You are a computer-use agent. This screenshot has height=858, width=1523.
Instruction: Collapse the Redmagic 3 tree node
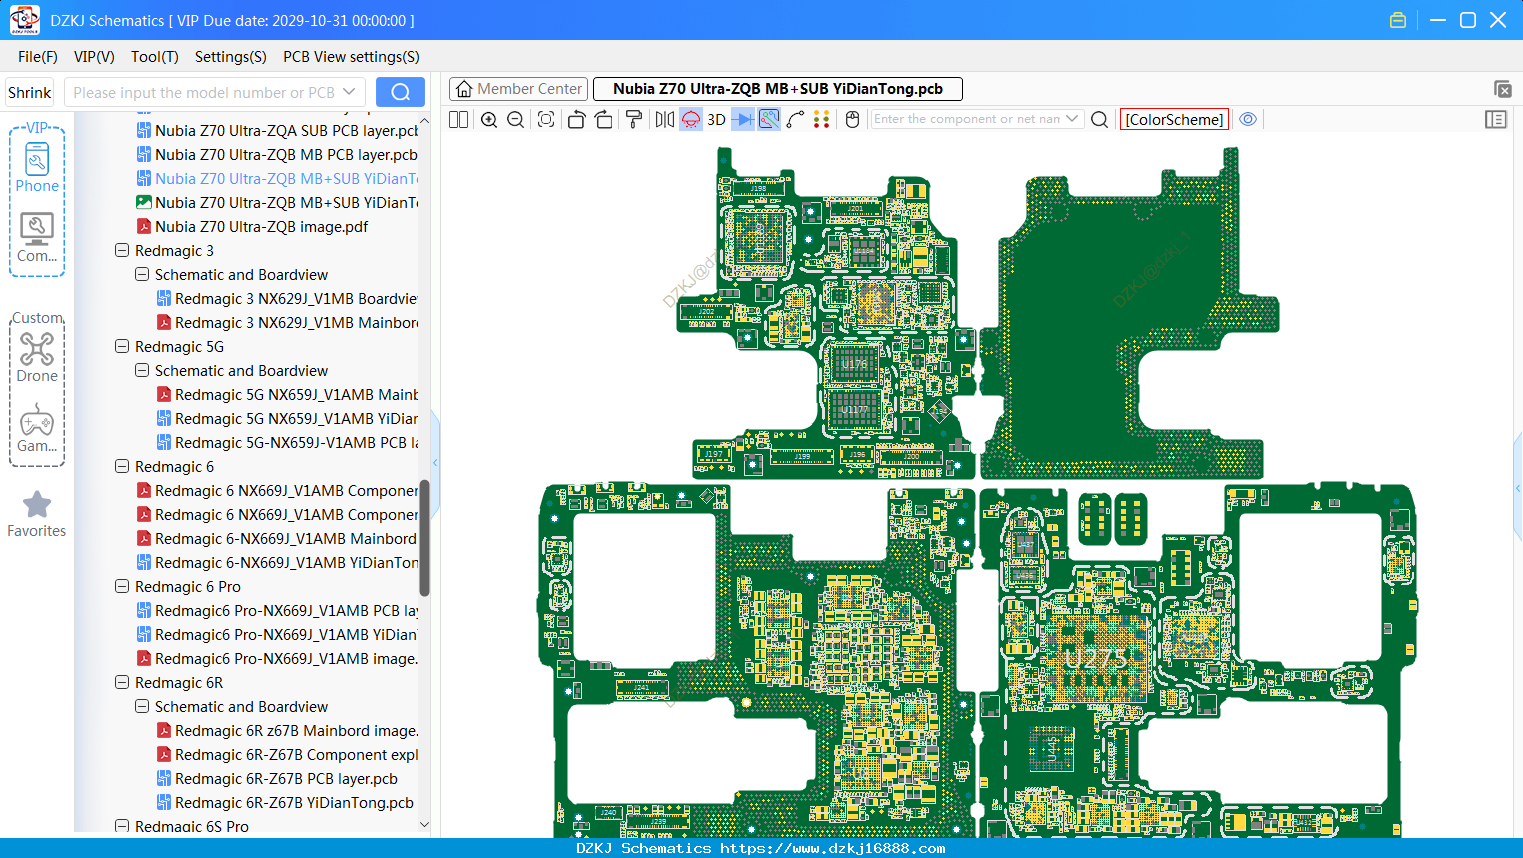point(122,250)
